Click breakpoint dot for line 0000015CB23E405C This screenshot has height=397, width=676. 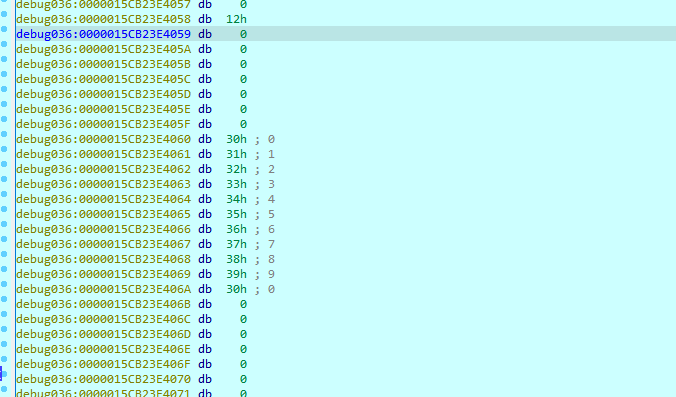coord(4,74)
